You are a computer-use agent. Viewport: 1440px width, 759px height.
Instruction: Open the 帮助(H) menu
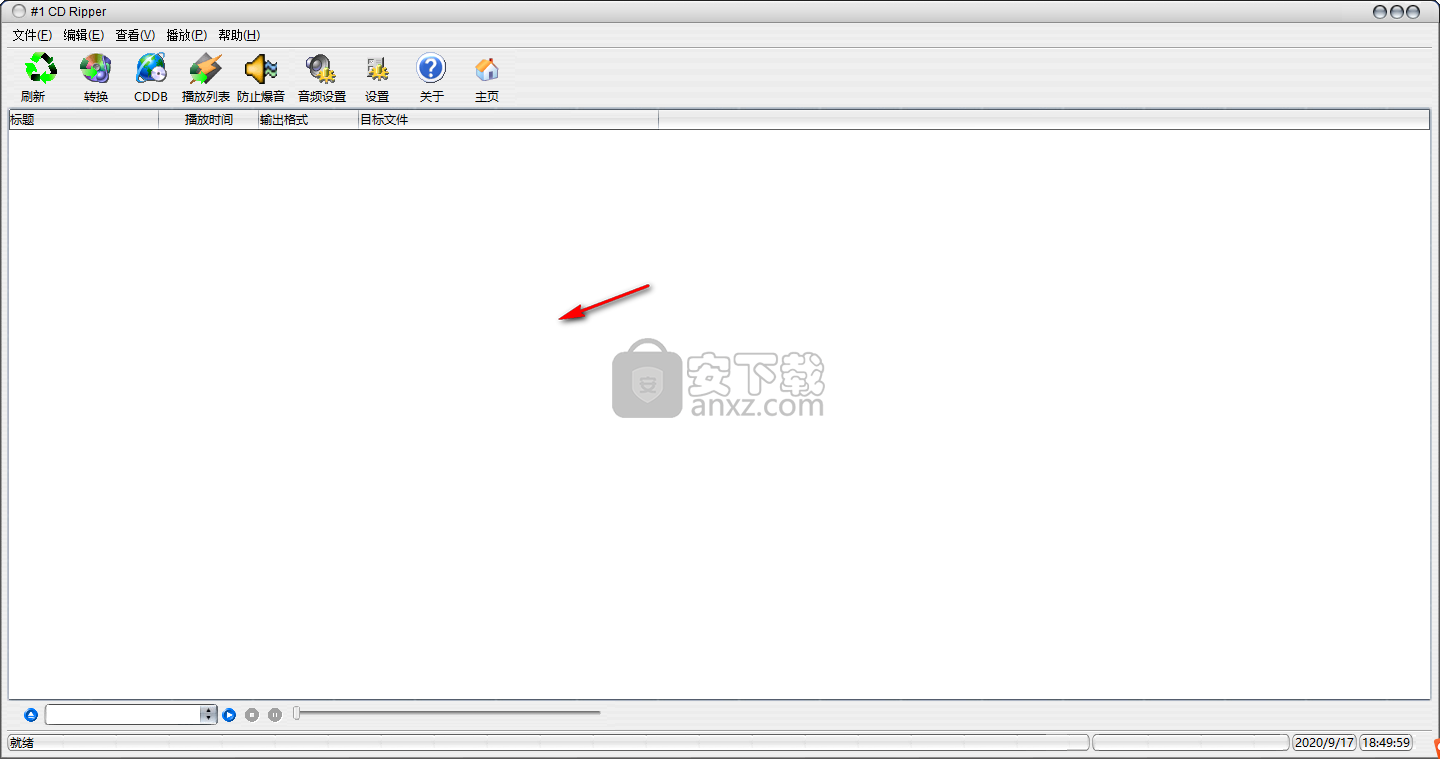pyautogui.click(x=239, y=35)
